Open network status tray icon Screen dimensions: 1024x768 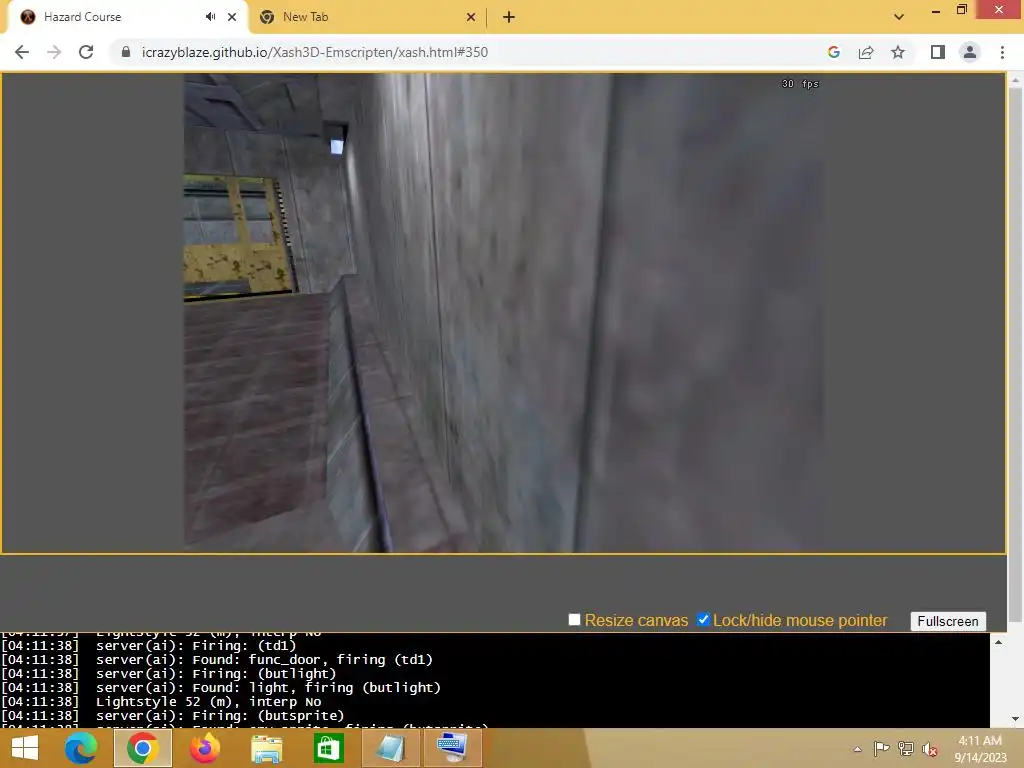coord(906,748)
